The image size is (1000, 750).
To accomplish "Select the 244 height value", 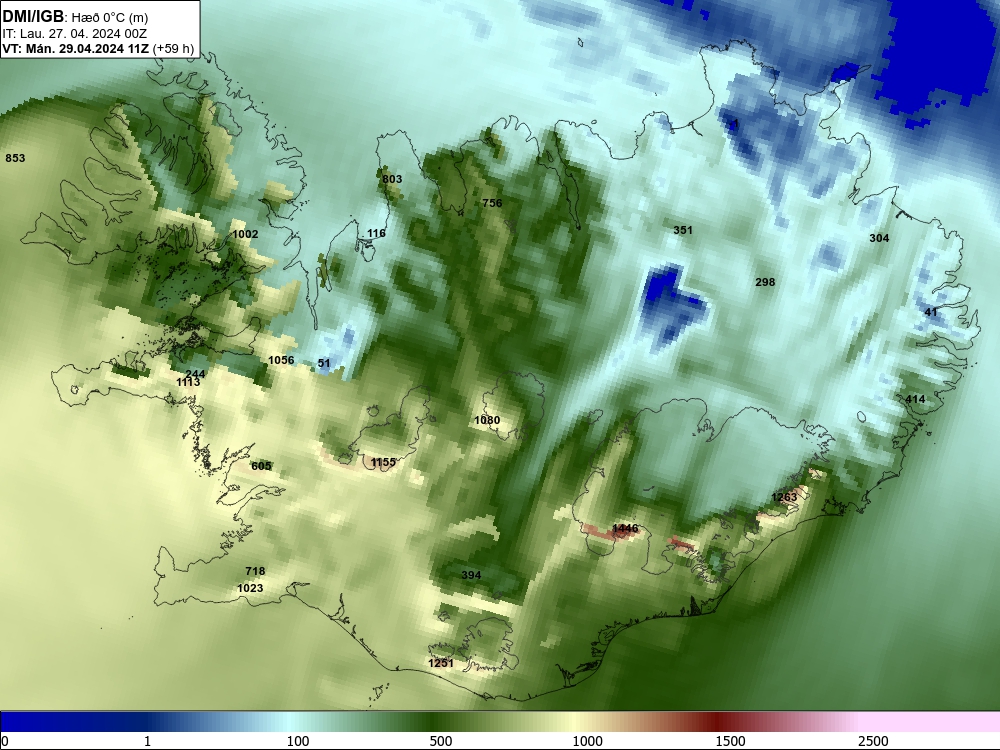I will tap(195, 374).
